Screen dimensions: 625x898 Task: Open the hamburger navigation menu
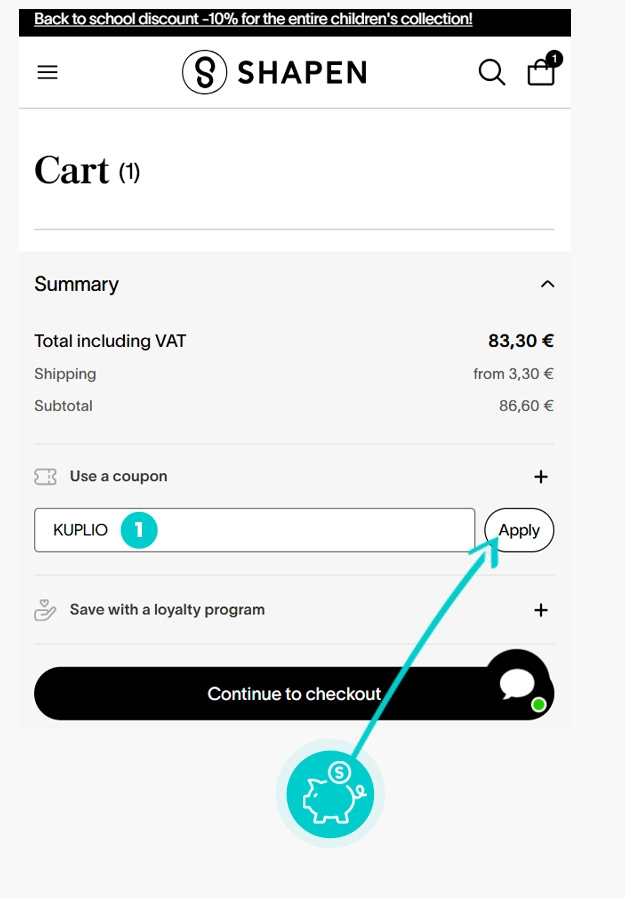point(47,72)
